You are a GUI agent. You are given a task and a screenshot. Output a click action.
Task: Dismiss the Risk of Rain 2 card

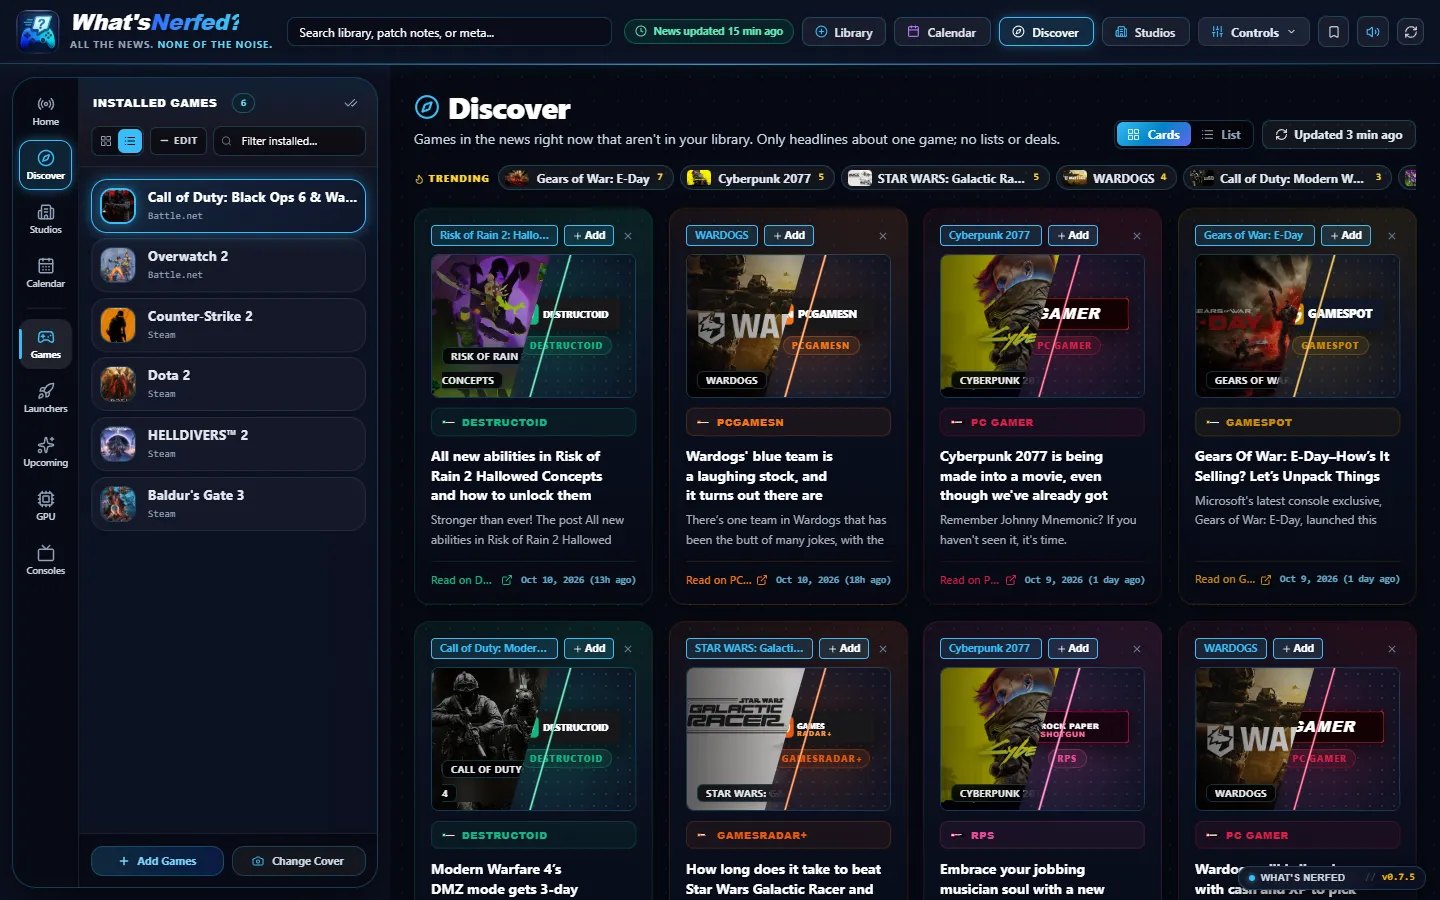coord(628,236)
